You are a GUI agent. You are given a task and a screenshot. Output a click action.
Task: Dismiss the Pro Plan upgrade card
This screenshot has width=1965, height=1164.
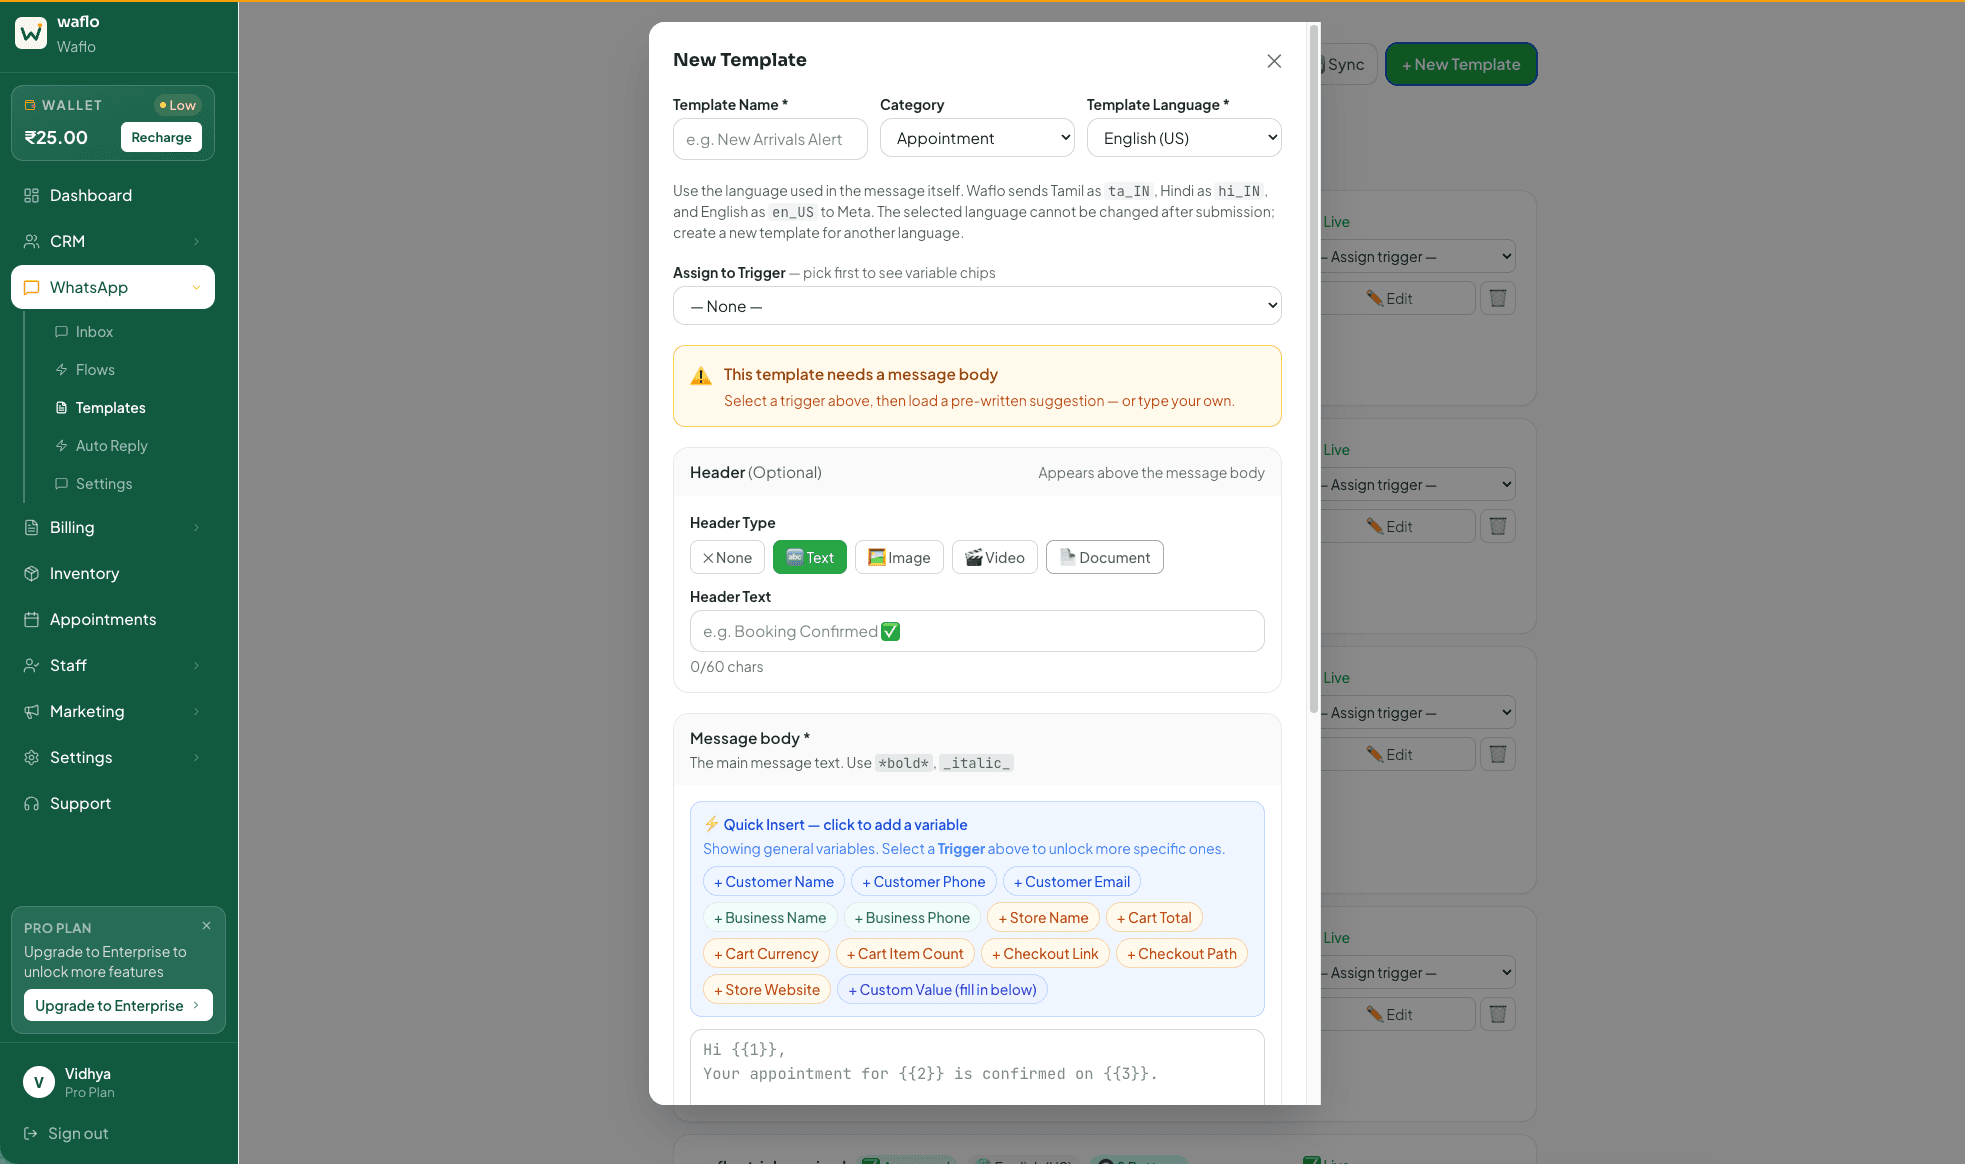tap(206, 926)
